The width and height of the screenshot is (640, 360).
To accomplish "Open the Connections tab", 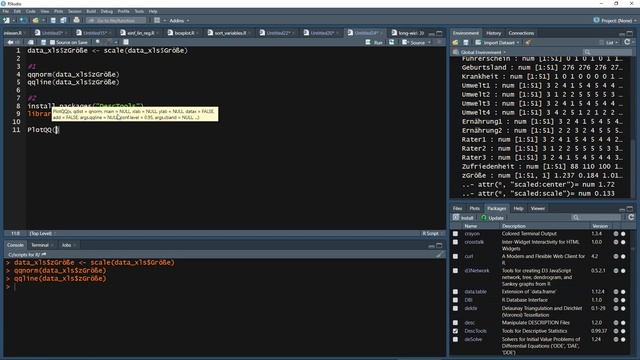I will pos(521,33).
